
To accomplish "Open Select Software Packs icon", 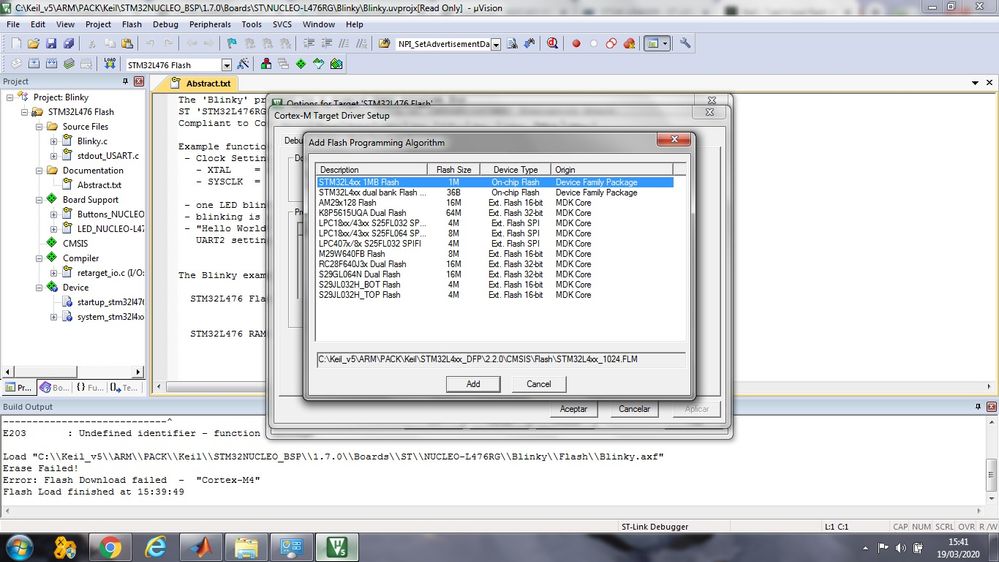I will (319, 64).
